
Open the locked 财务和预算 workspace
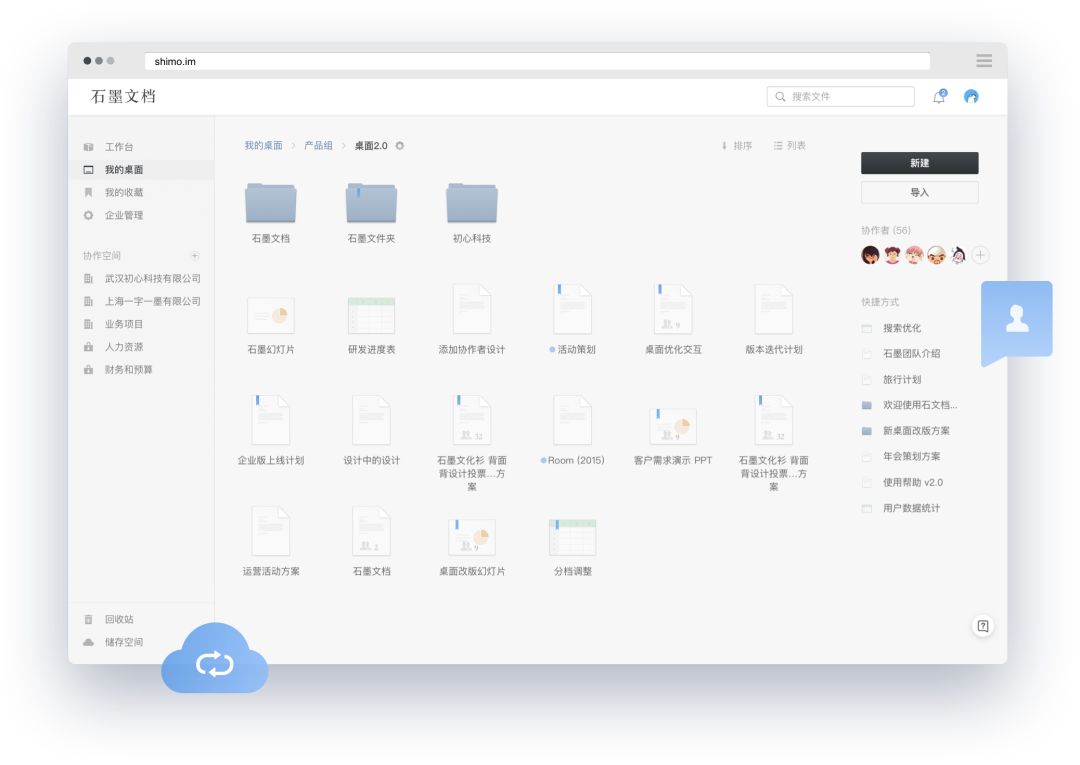coord(128,369)
